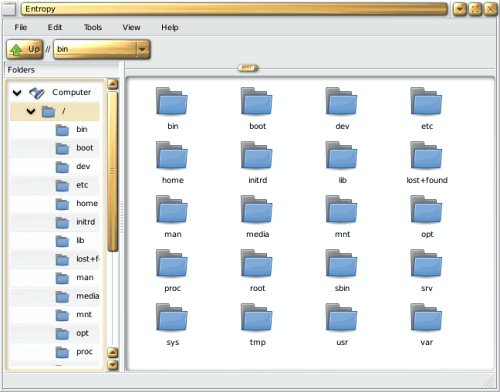
Task: Click the window menu icon left of Entropy title
Action: [9, 9]
